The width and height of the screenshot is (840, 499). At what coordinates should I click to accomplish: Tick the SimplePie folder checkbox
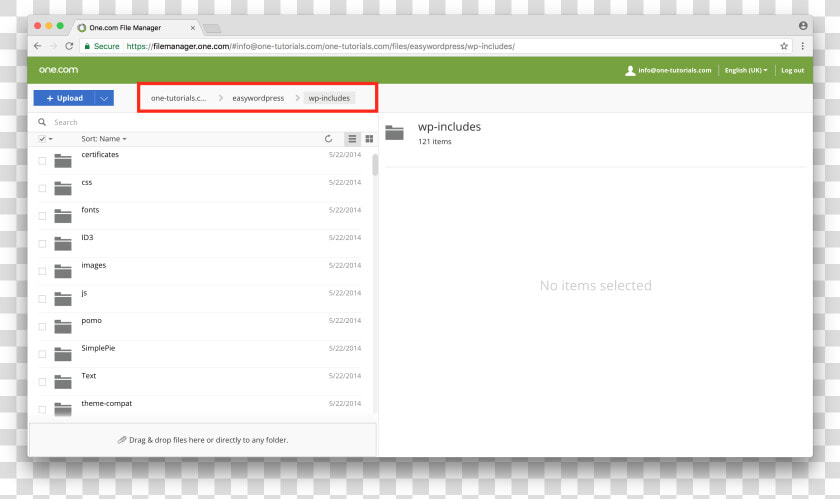click(x=42, y=354)
